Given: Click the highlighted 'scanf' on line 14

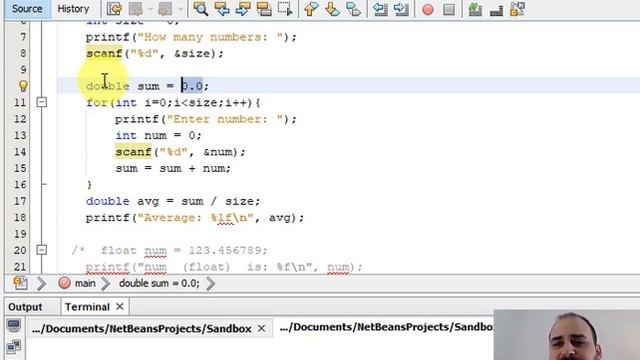Looking at the screenshot, I should 133,151.
